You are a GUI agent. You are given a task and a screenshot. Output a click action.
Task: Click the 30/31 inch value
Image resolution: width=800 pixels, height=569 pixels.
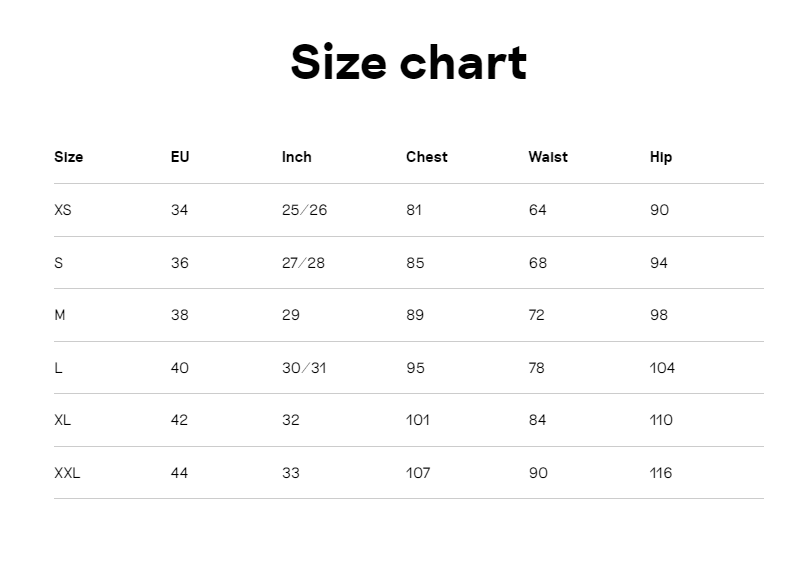coord(304,368)
